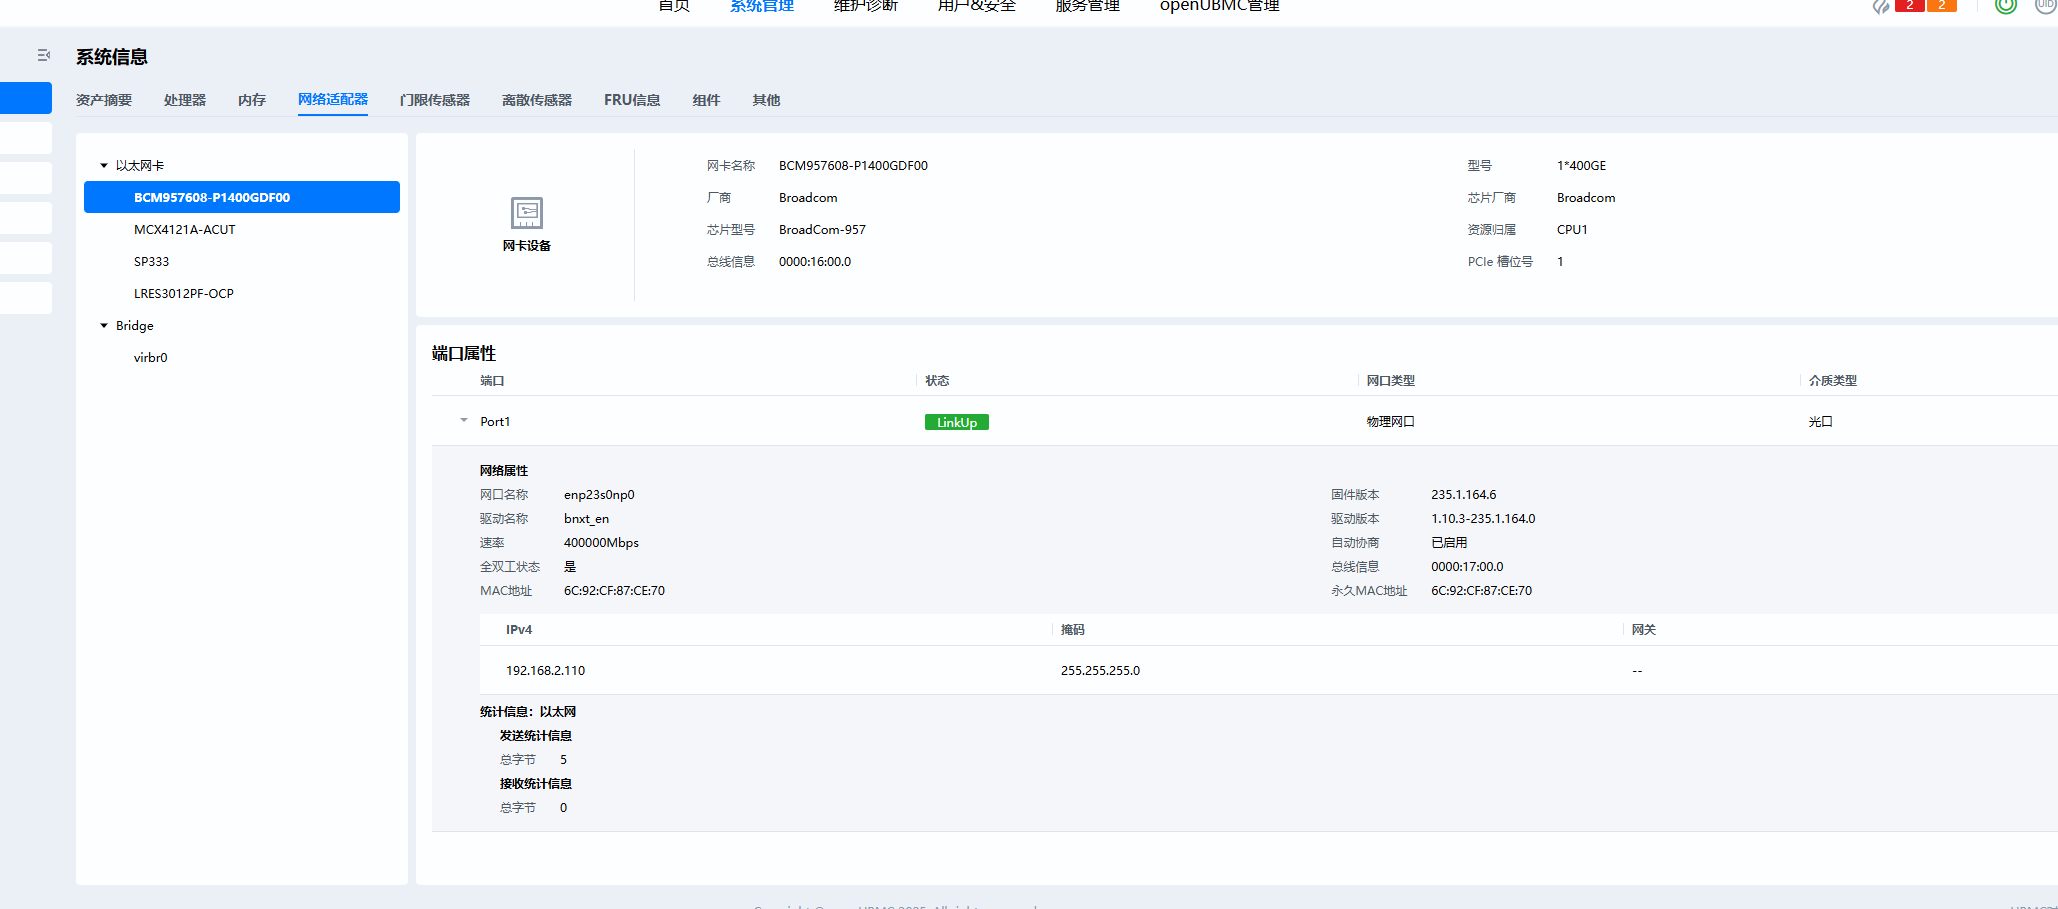The image size is (2058, 909).
Task: Click the firmware version 235.1.164.6
Action: [1464, 495]
